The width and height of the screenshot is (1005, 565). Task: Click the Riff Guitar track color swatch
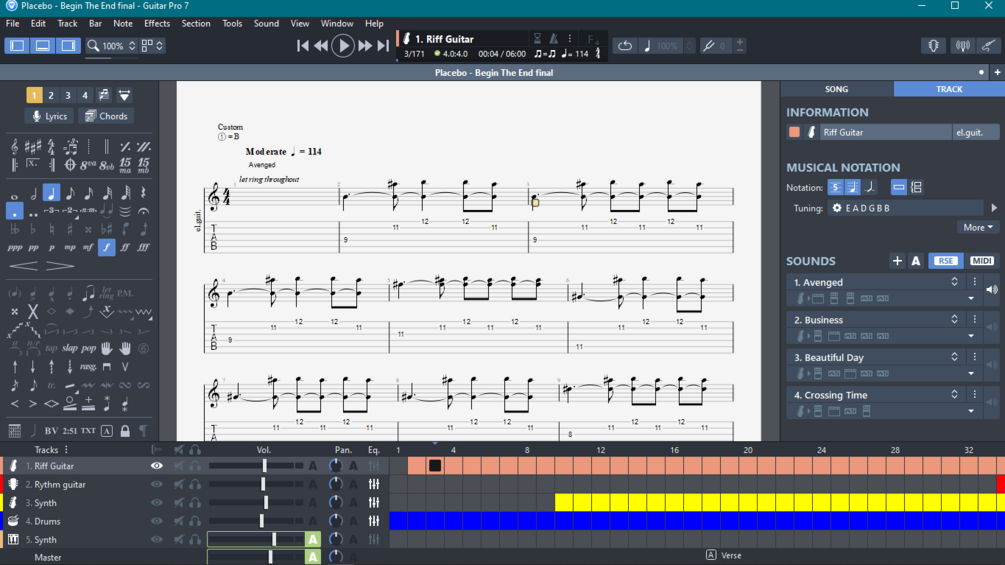tap(795, 132)
